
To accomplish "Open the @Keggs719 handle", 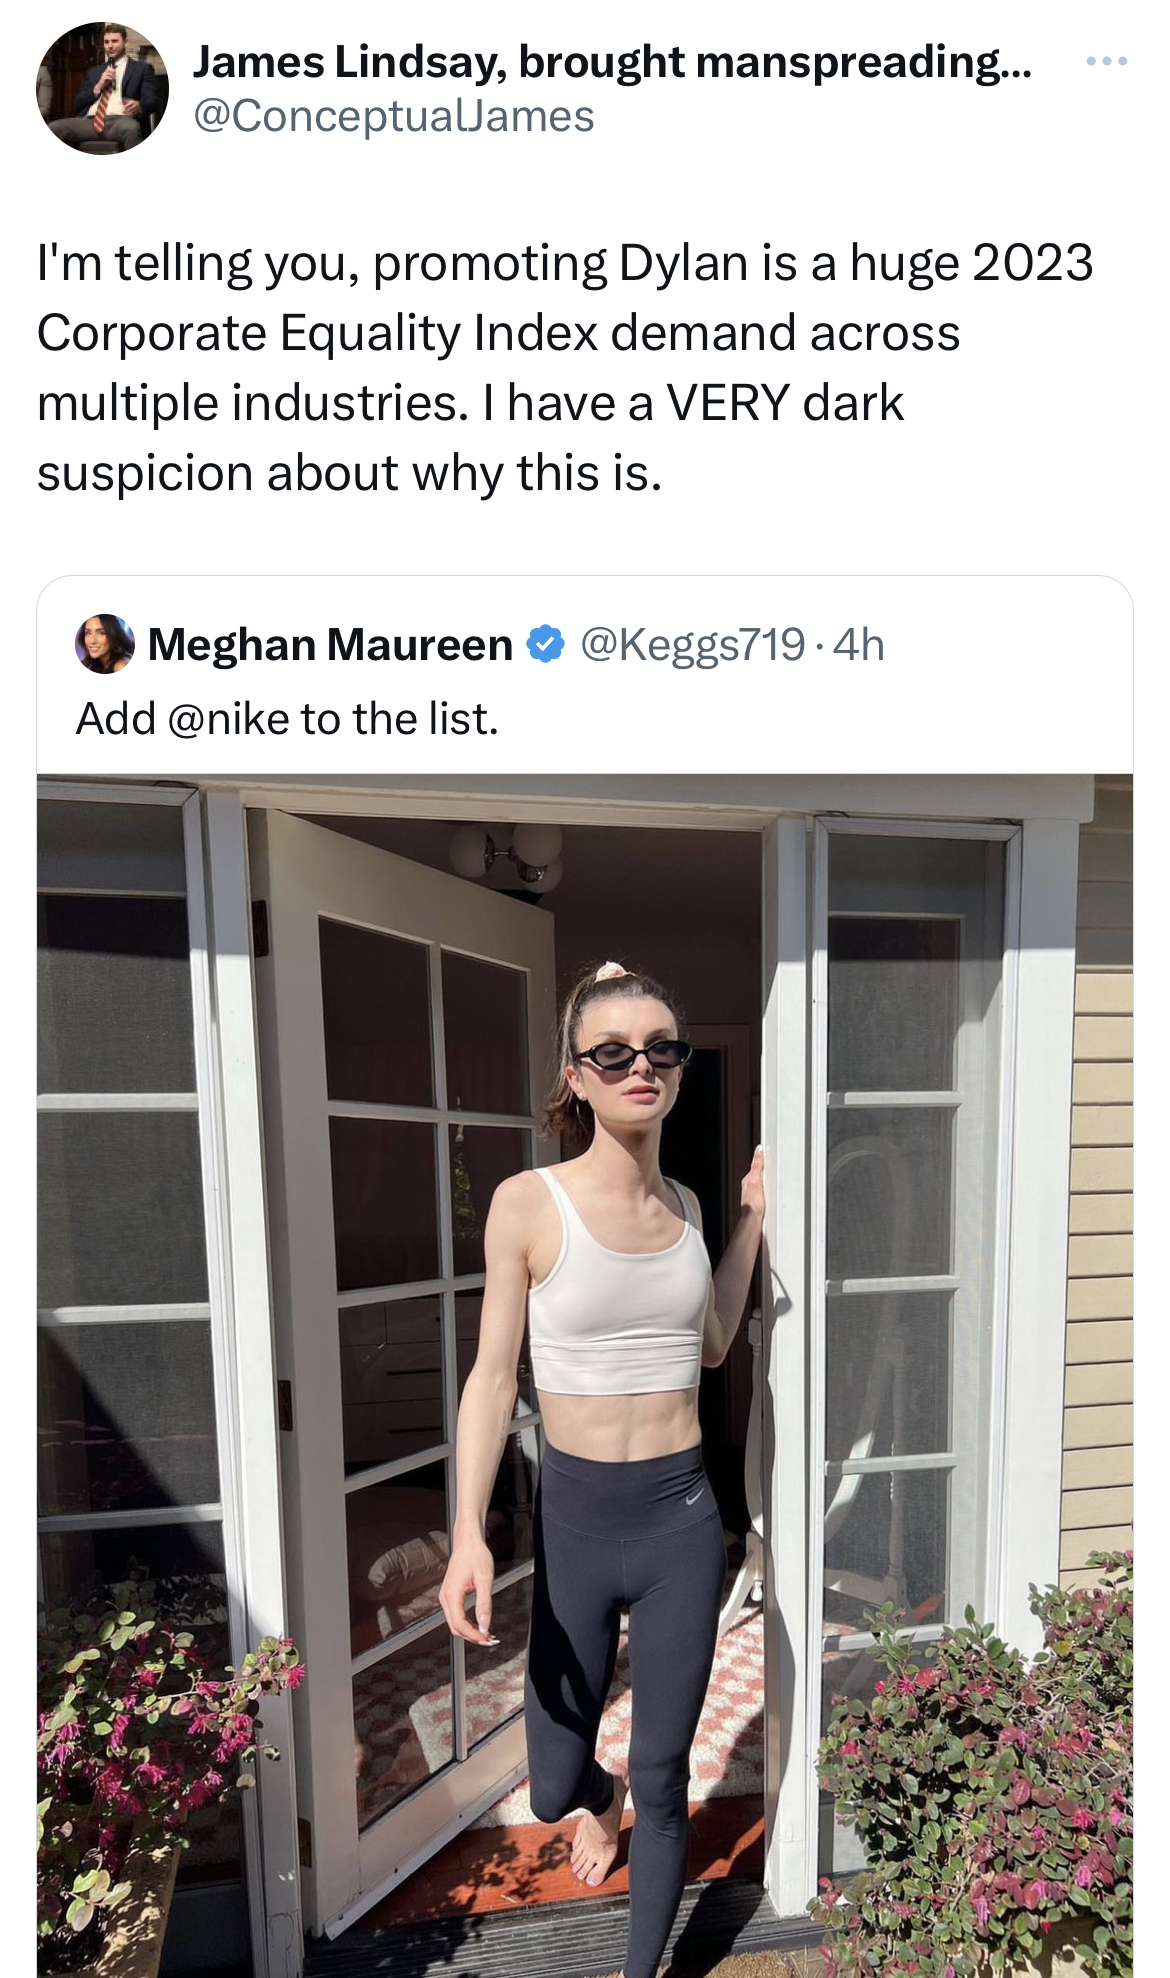I will [x=692, y=644].
